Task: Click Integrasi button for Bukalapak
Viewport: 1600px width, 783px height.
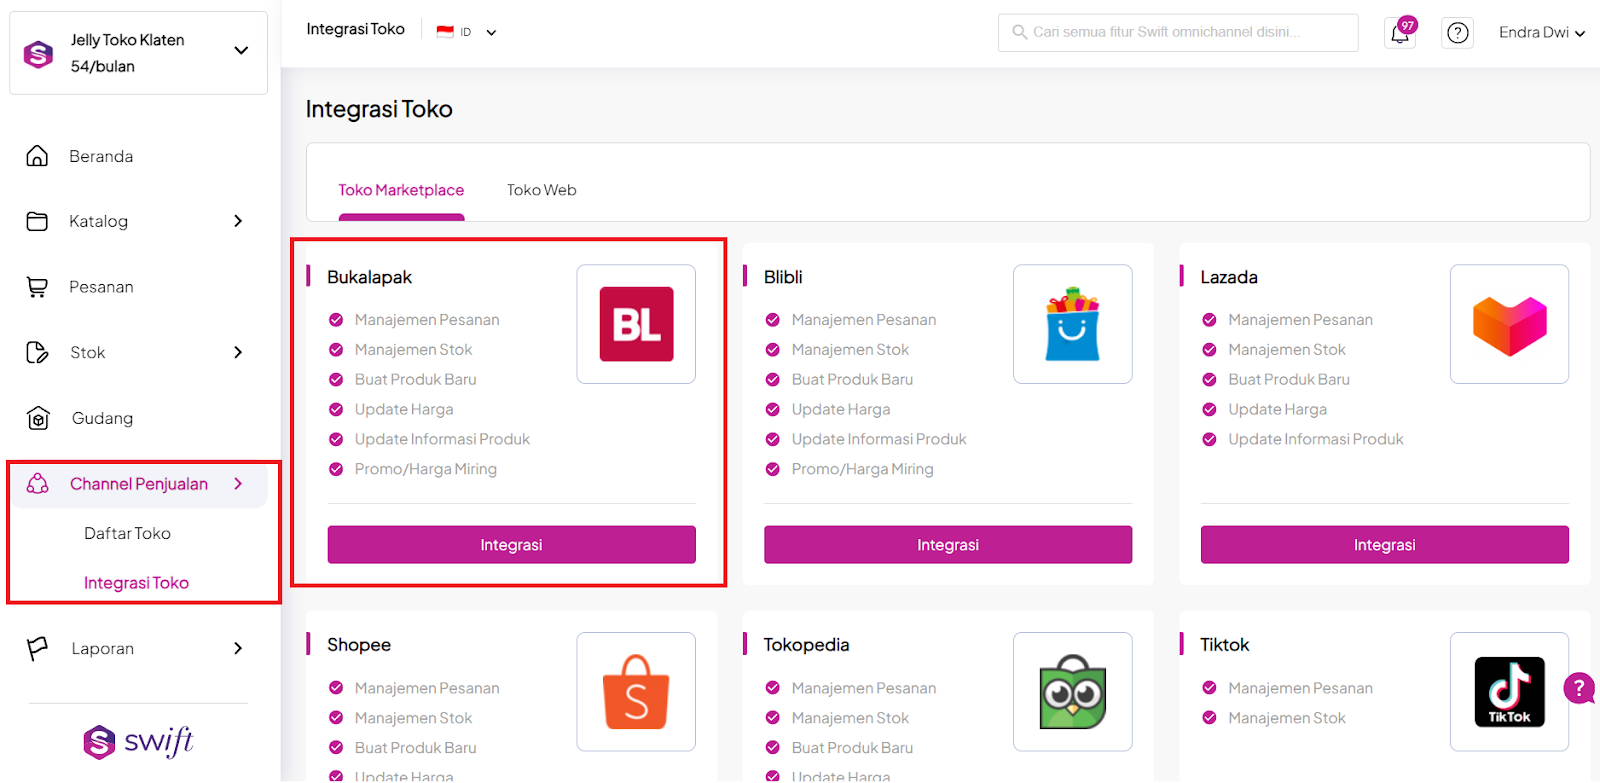Action: pos(511,545)
